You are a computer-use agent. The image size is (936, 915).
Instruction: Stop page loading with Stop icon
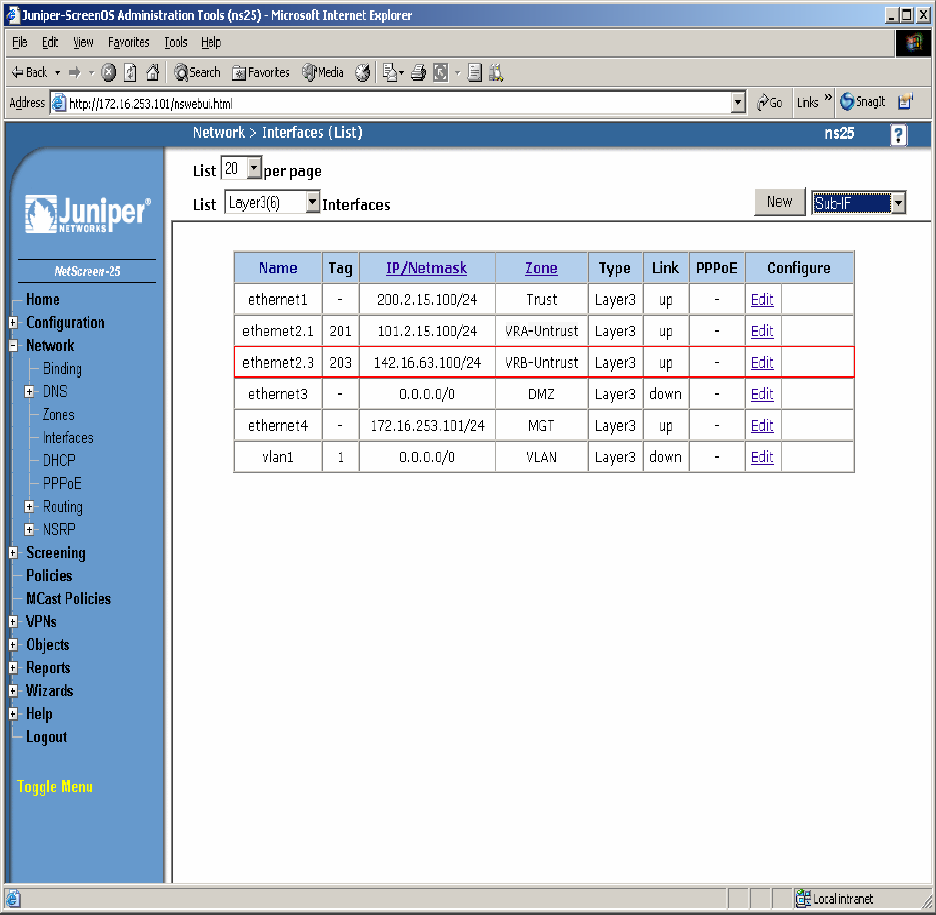pos(108,73)
